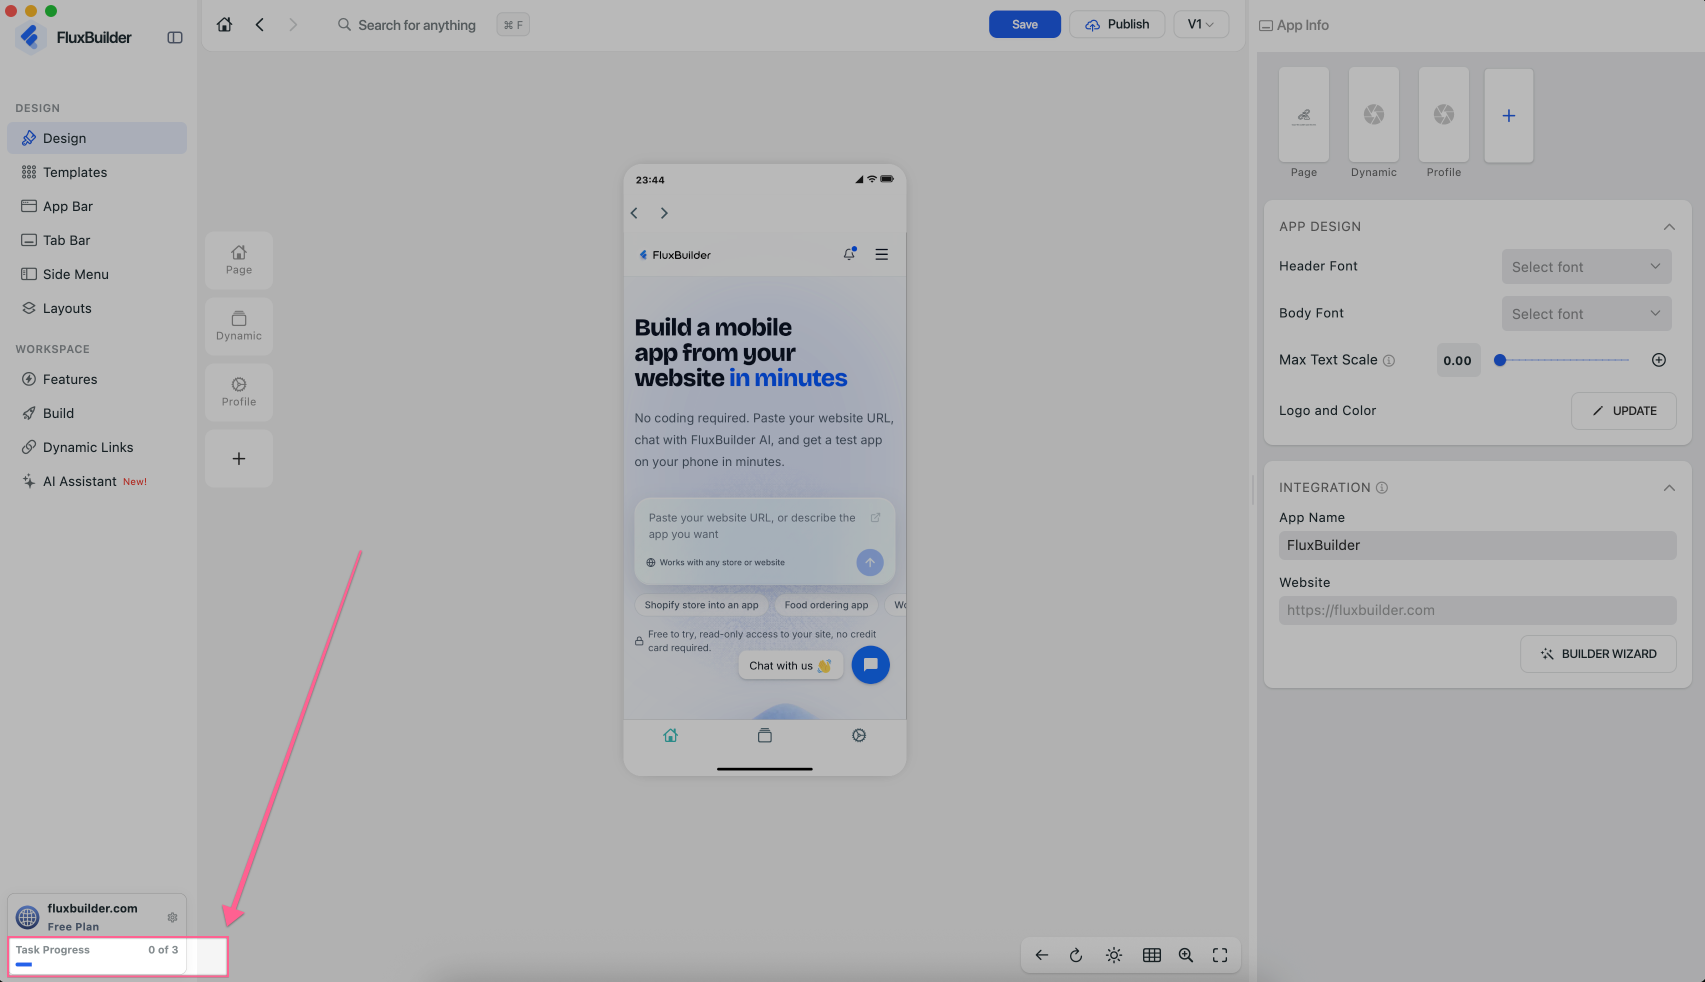Viewport: 1705px width, 982px height.
Task: Select App Bar in the sidebar
Action: pos(97,206)
